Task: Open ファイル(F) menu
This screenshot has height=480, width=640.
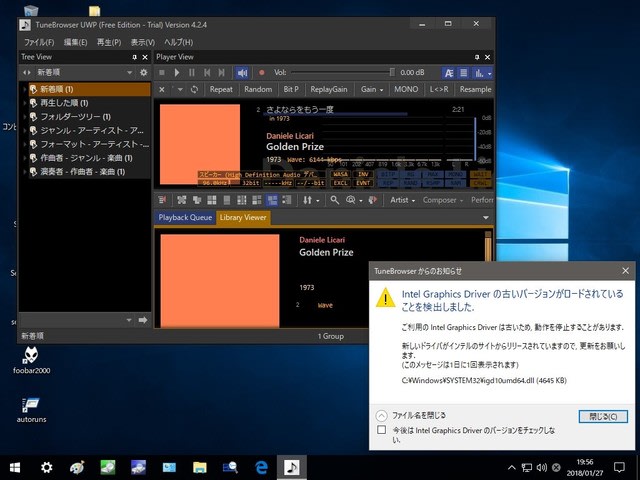Action: (39, 42)
